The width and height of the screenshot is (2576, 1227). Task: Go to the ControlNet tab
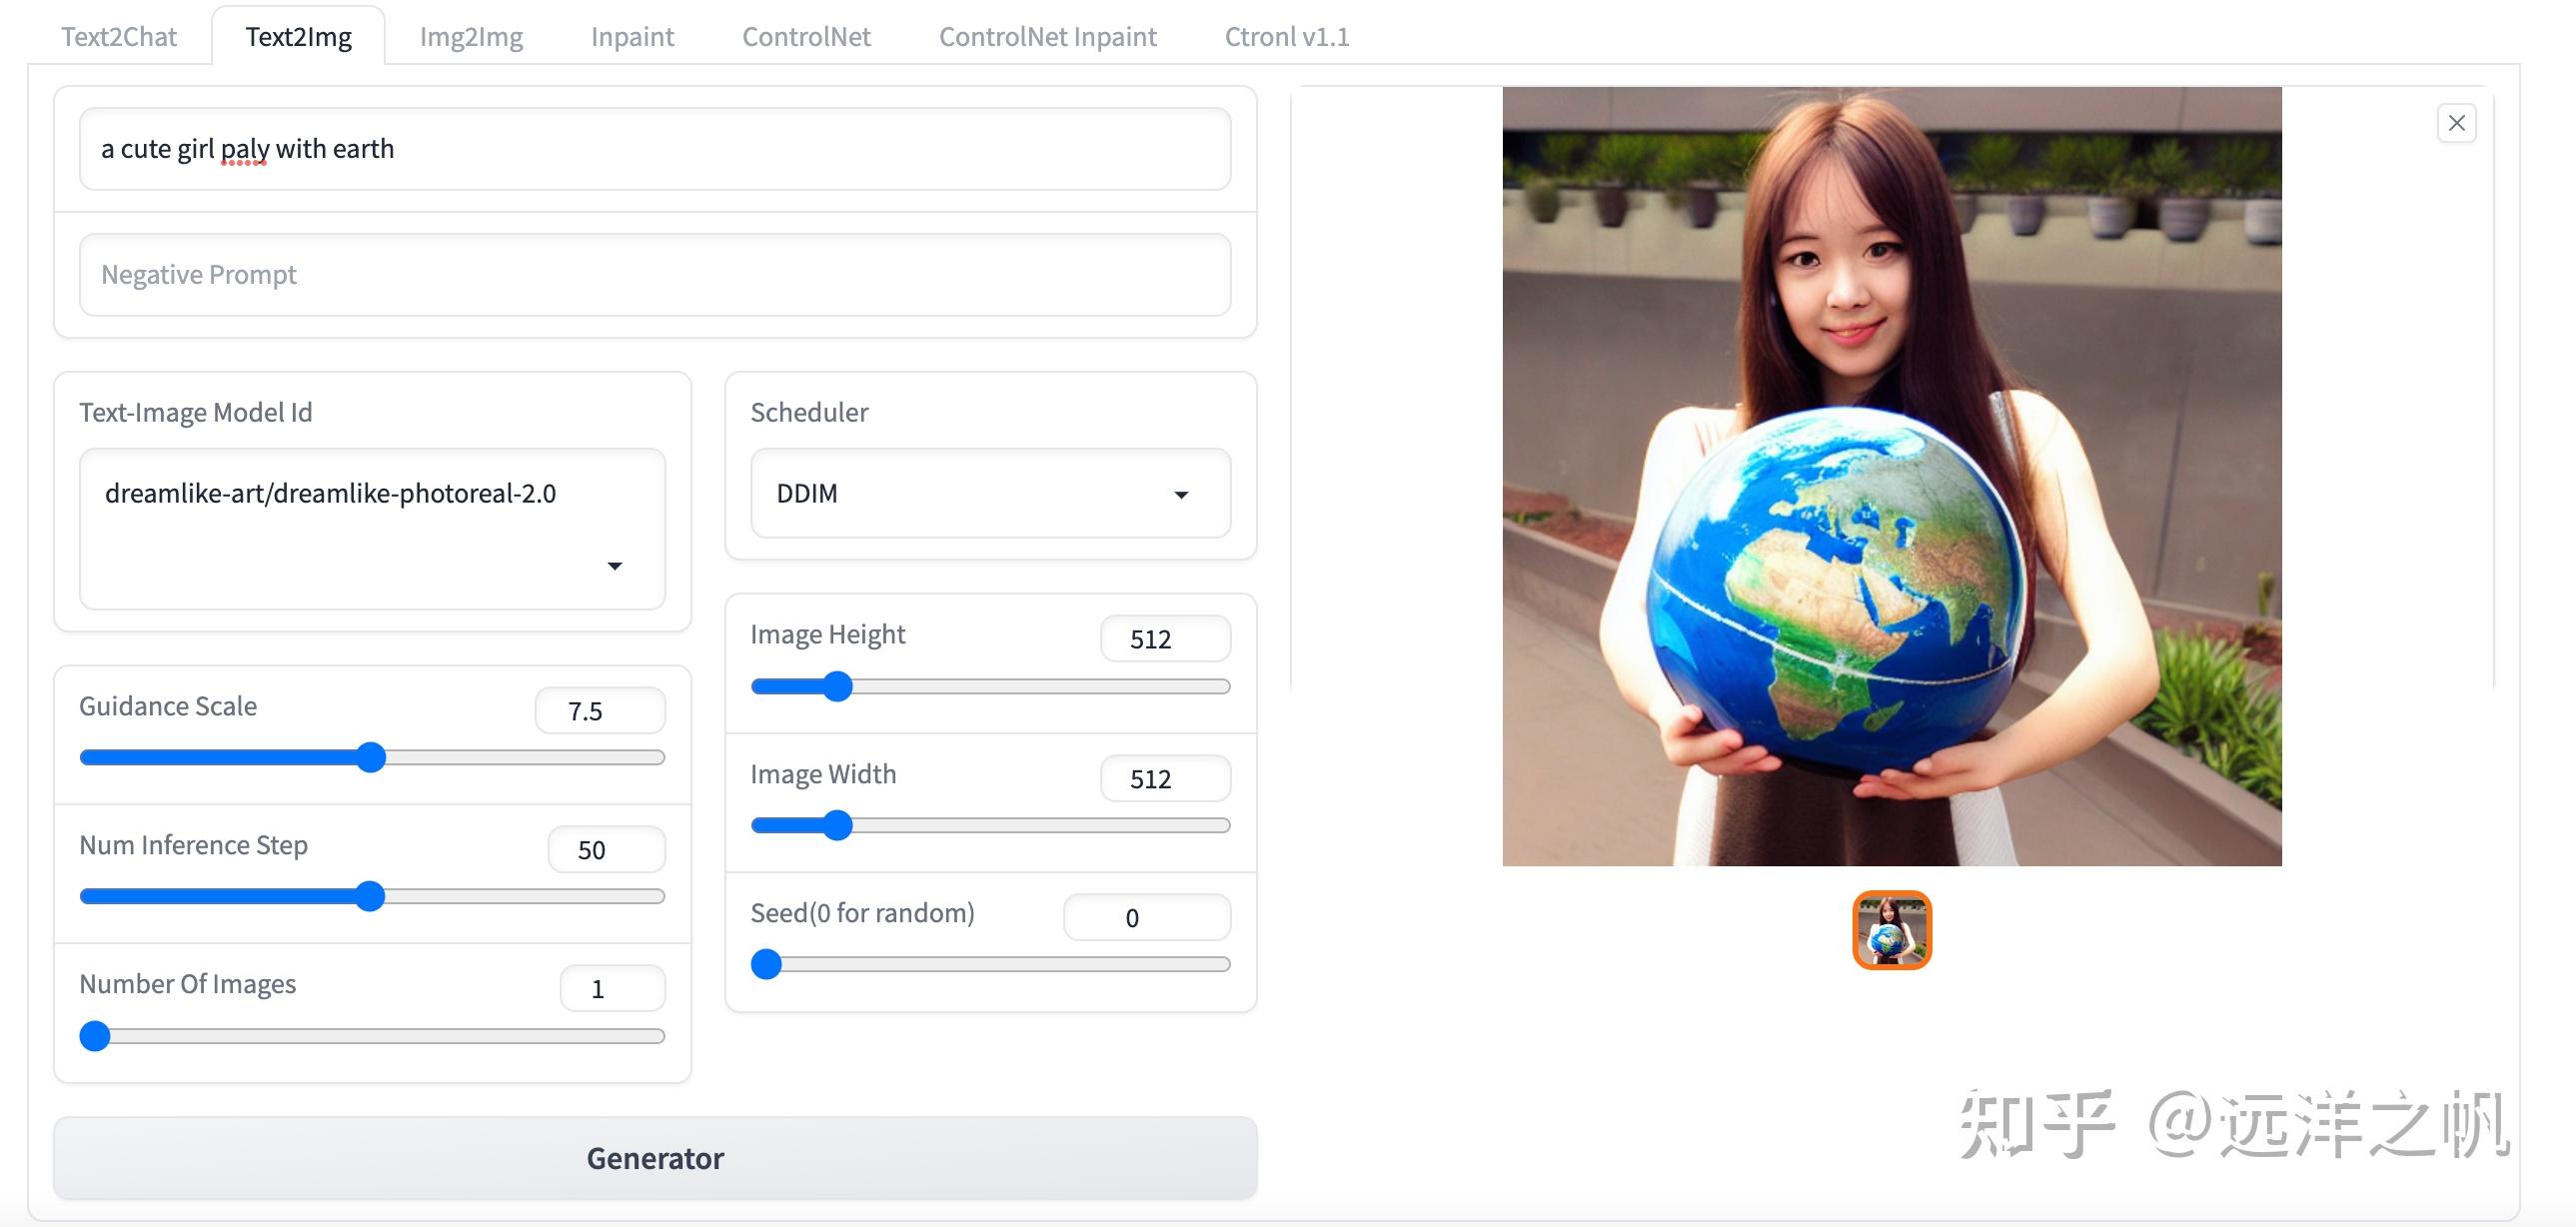pyautogui.click(x=806, y=37)
